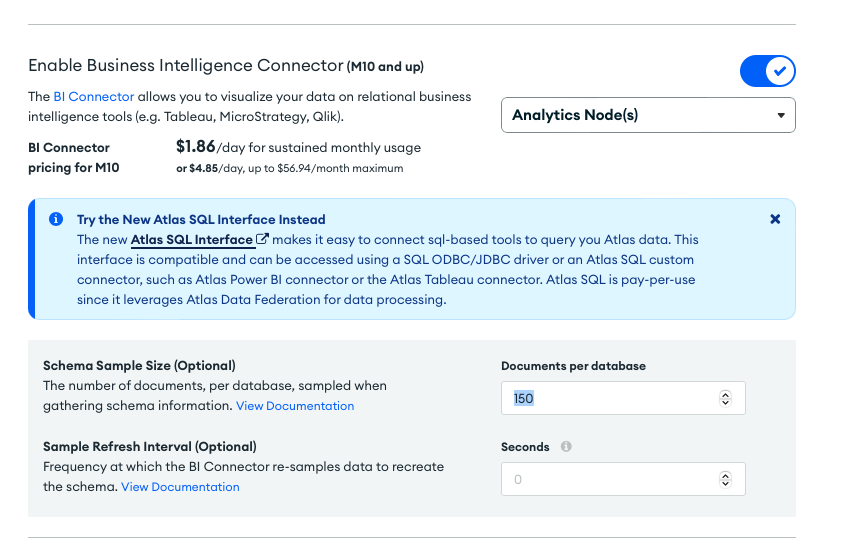This screenshot has width=855, height=548.
Task: Follow the Atlas SQL Interface link
Action: point(191,240)
